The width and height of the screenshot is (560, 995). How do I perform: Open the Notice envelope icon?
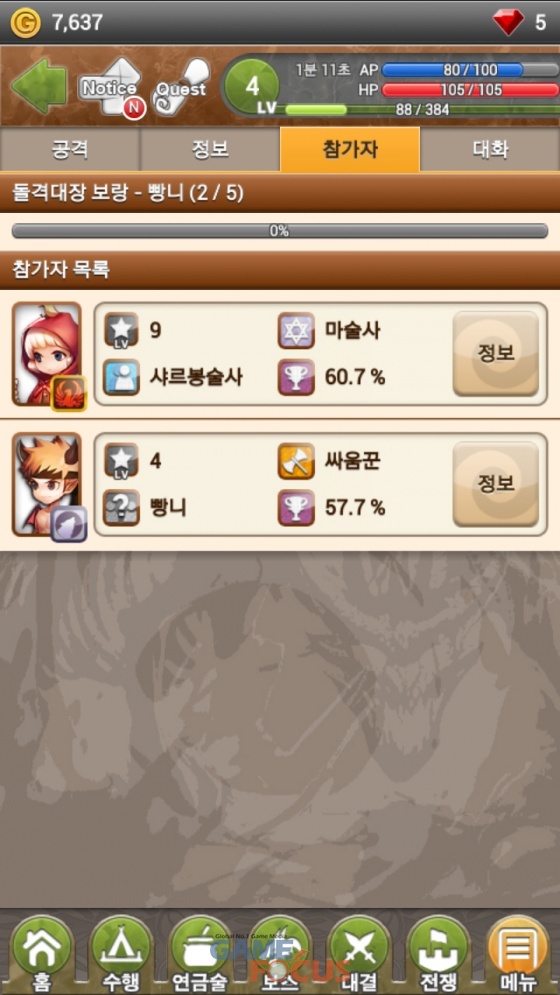pos(111,88)
